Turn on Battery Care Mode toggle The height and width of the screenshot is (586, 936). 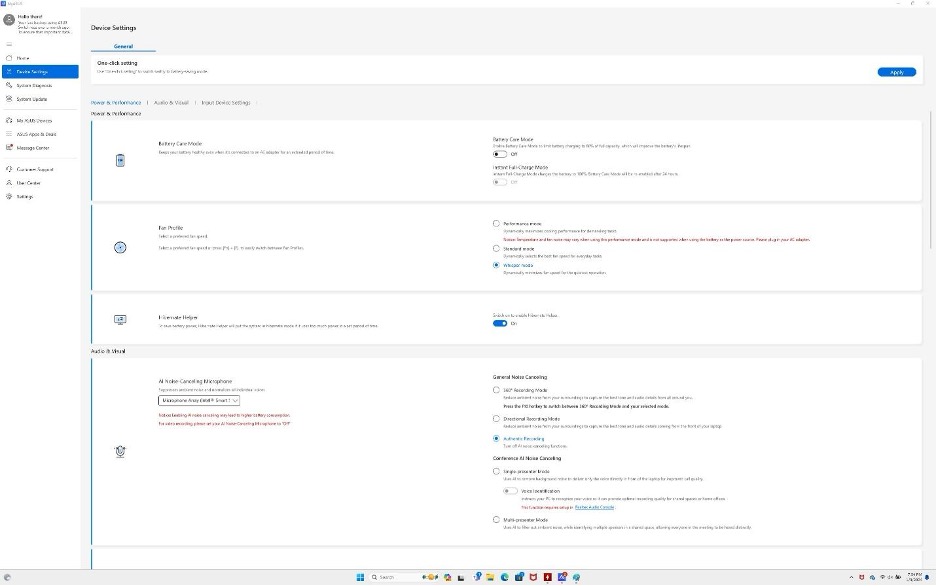click(500, 154)
